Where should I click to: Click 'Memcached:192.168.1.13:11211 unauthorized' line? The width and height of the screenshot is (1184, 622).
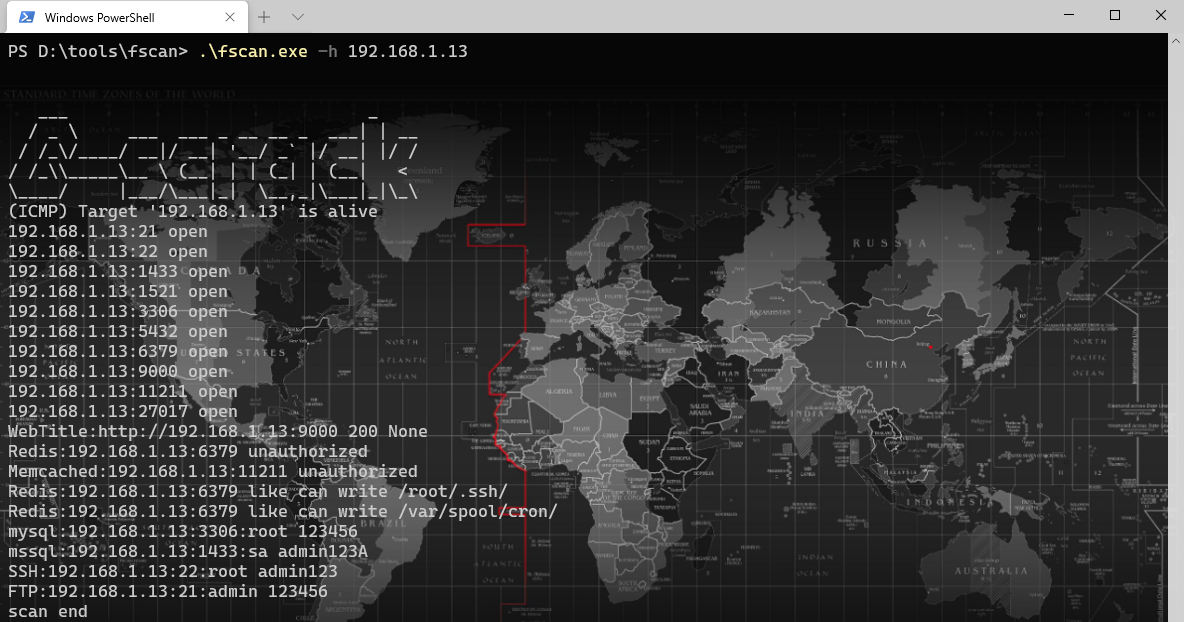point(213,472)
